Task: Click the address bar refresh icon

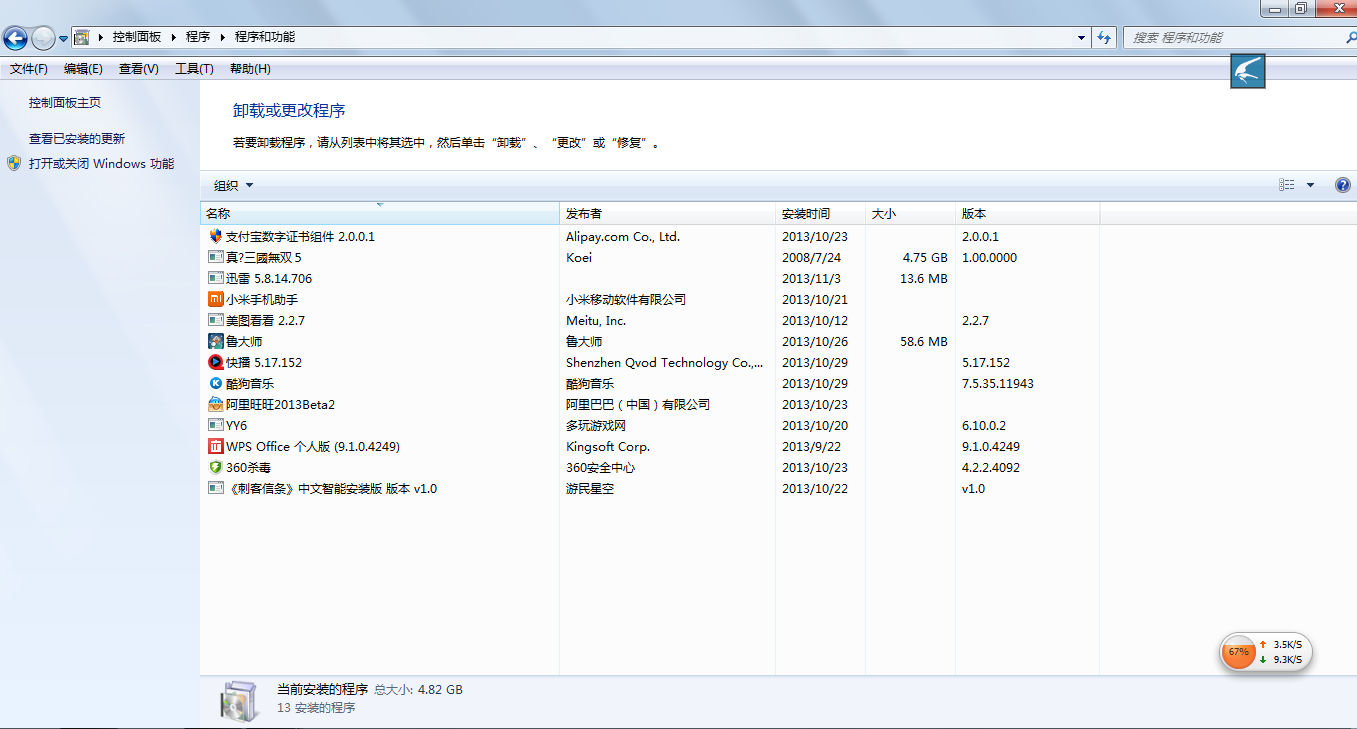Action: pos(1104,37)
